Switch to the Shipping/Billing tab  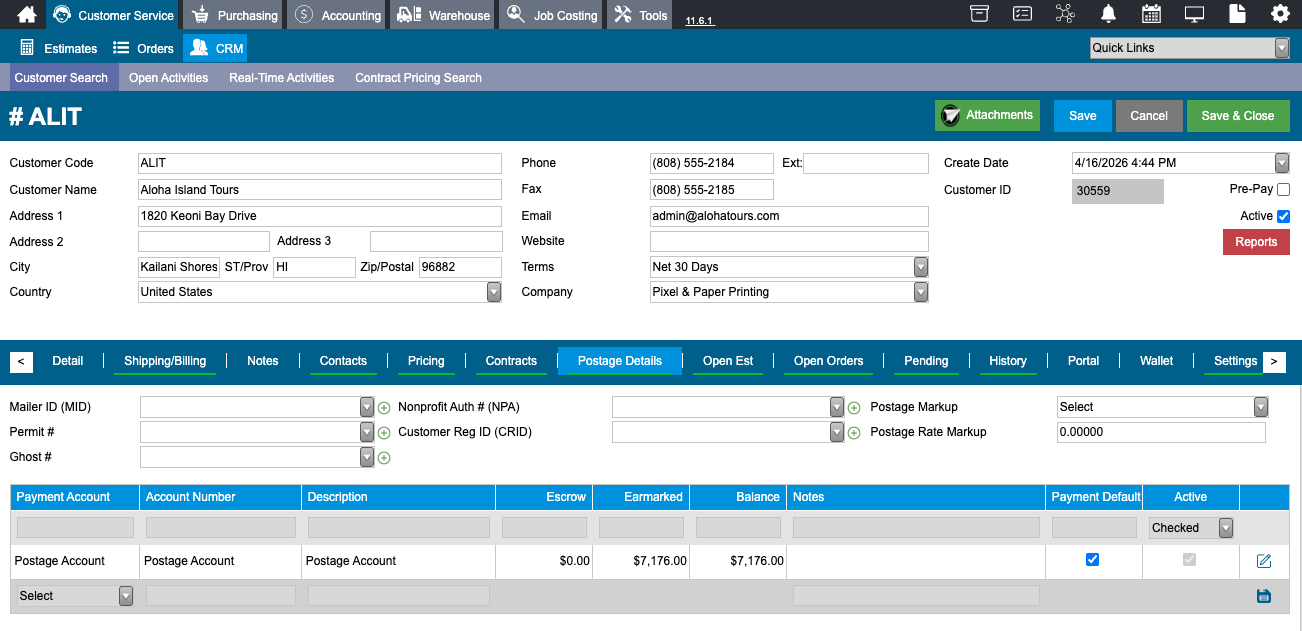(165, 361)
